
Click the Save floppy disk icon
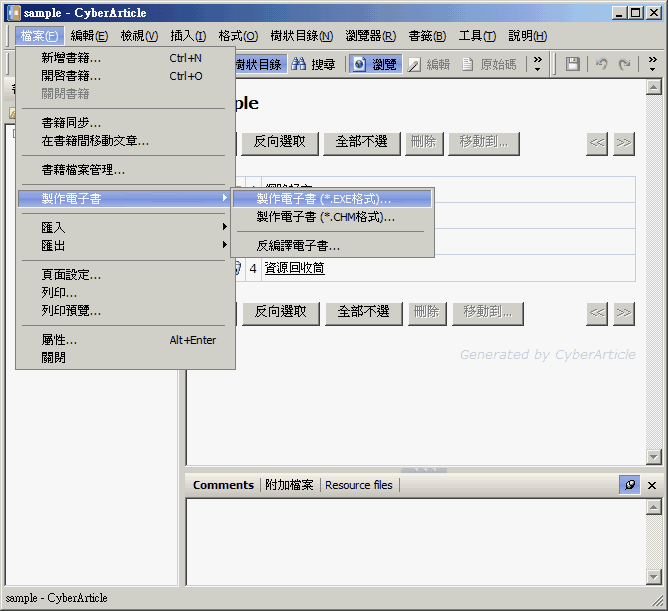[x=573, y=64]
